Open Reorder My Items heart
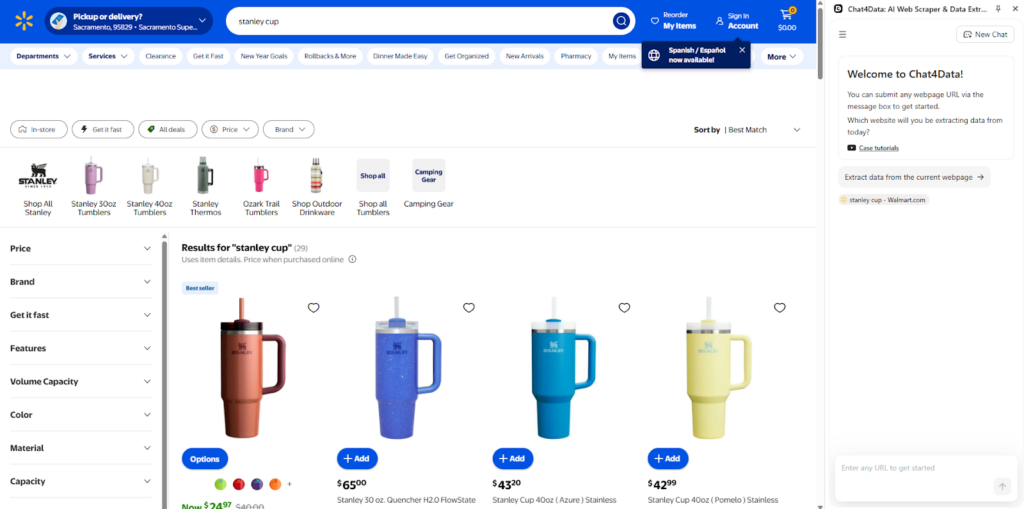Viewport: 1024px width, 509px height. 654,21
